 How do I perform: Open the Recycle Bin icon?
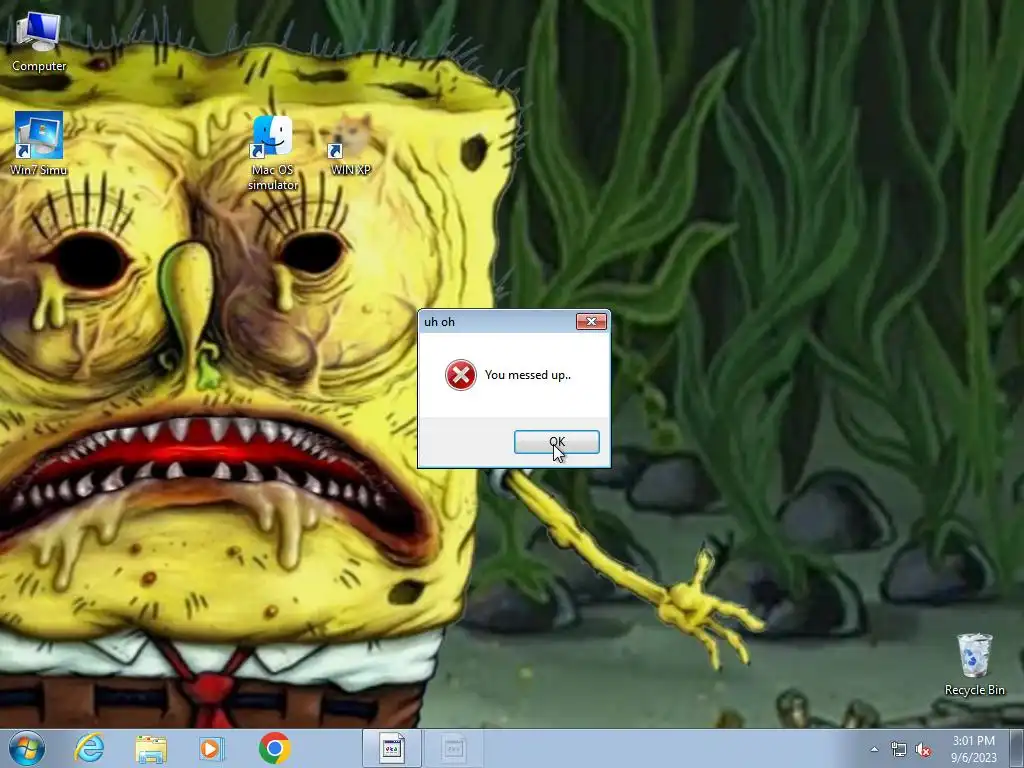(x=974, y=664)
